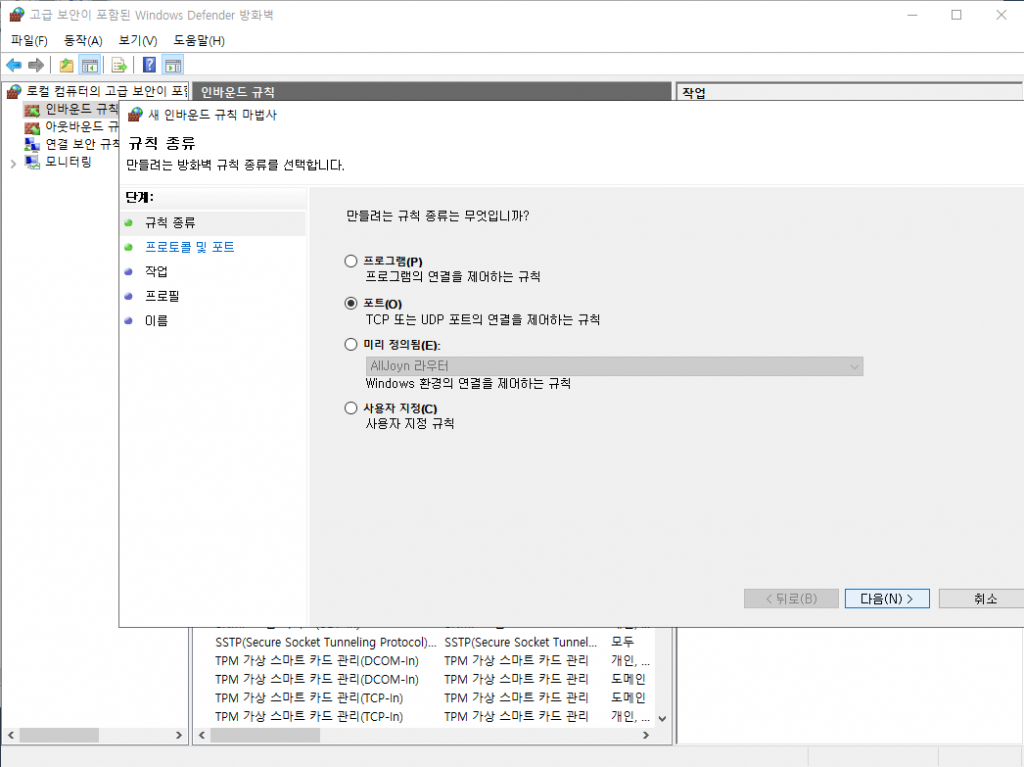Click the 다음(N) > button
Viewport: 1024px width, 767px height.
887,598
